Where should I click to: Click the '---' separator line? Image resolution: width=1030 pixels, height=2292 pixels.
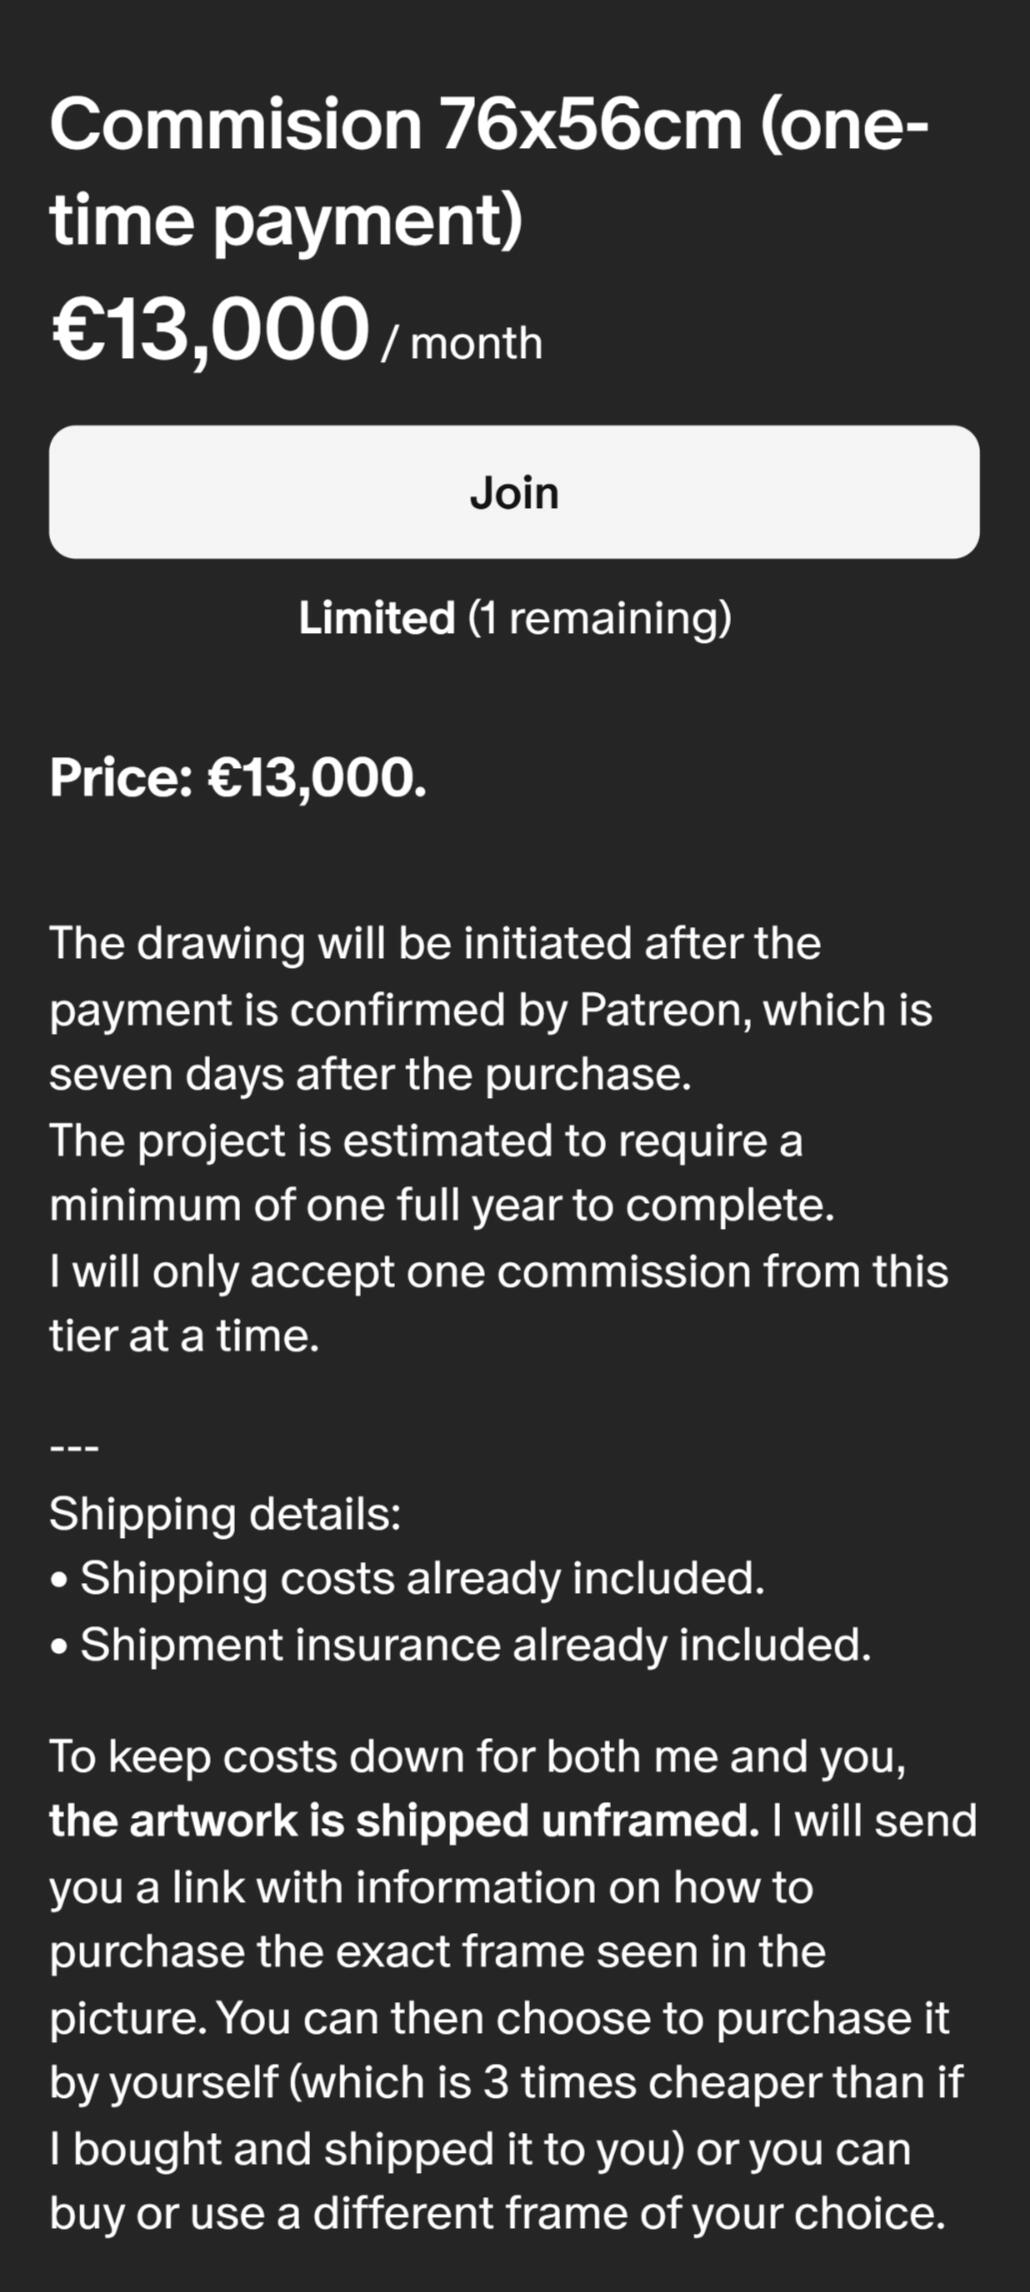point(74,1447)
